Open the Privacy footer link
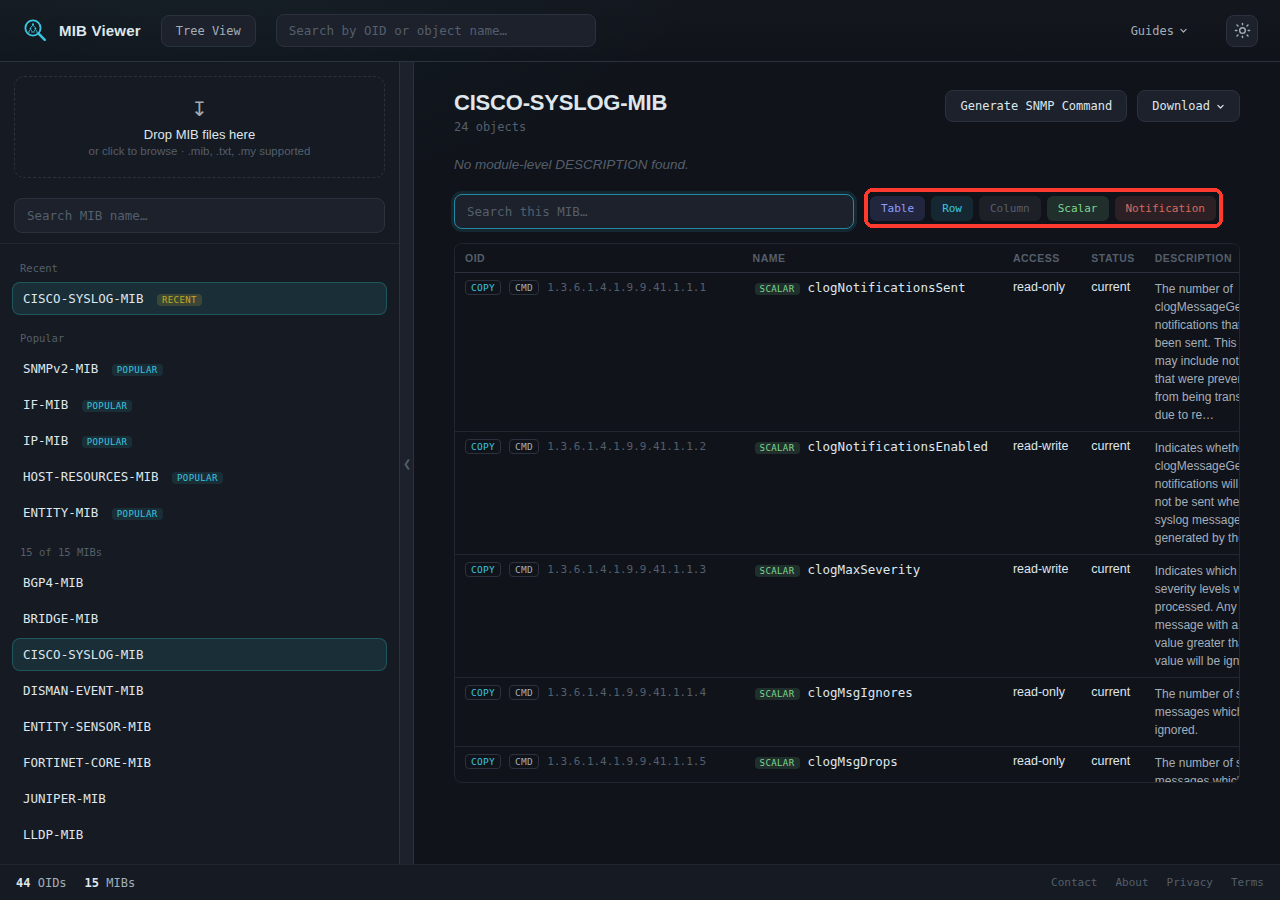The height and width of the screenshot is (900, 1280). click(x=1190, y=883)
